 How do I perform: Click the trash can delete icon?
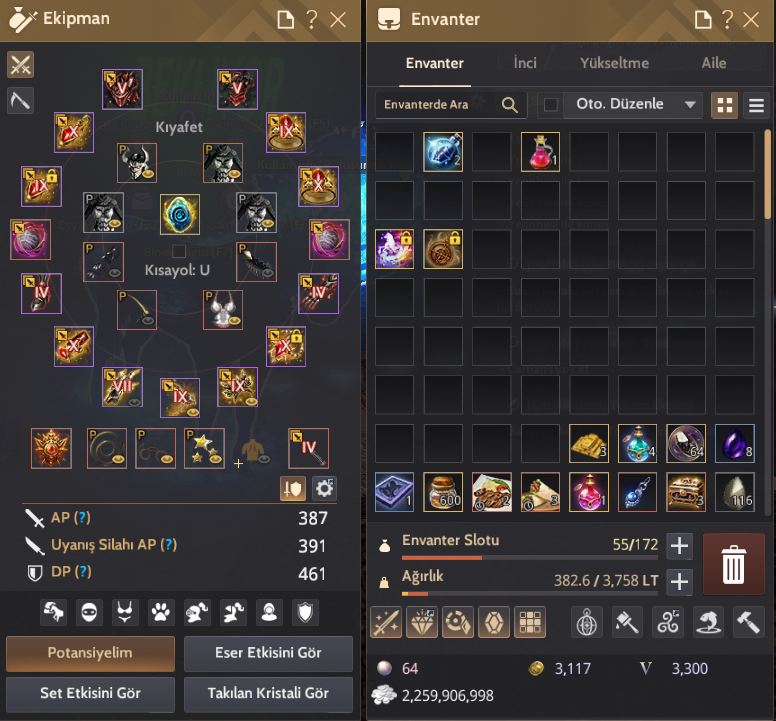733,564
